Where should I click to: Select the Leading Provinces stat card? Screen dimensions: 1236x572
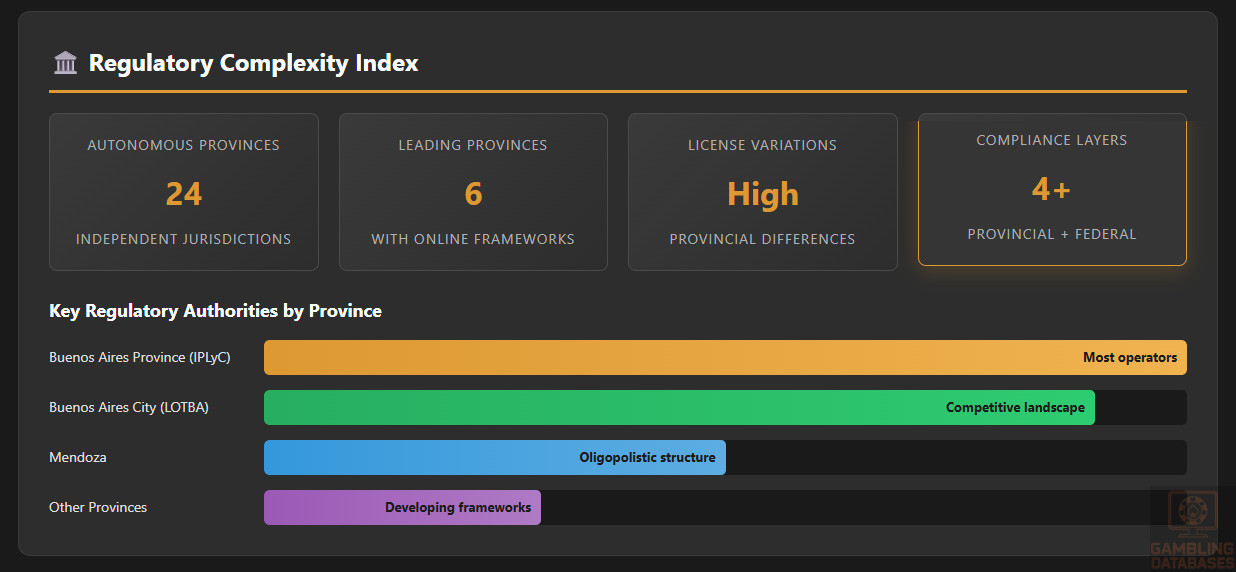(473, 192)
